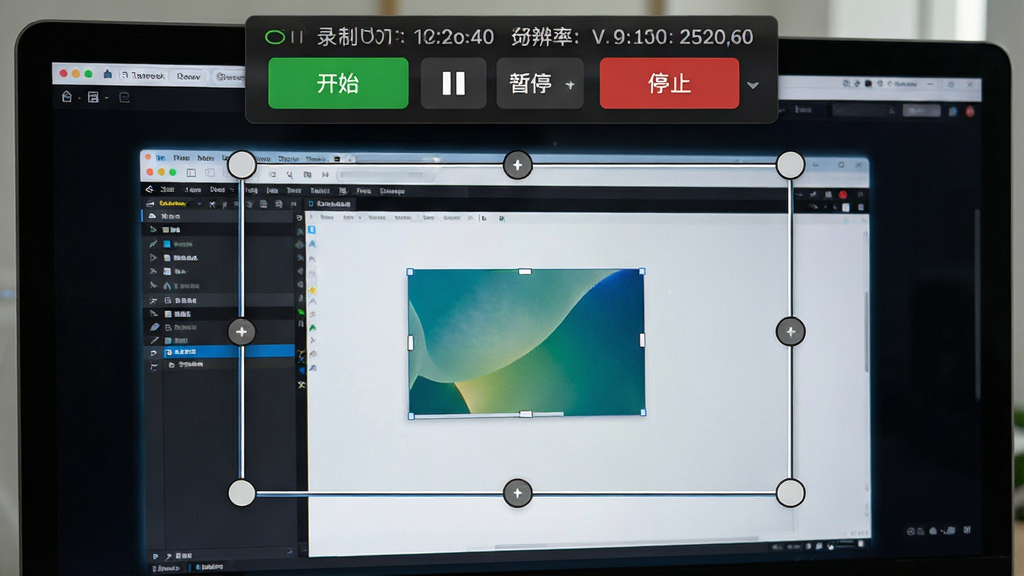
Task: Click the wave image's left-middle resize handle
Action: coord(410,342)
